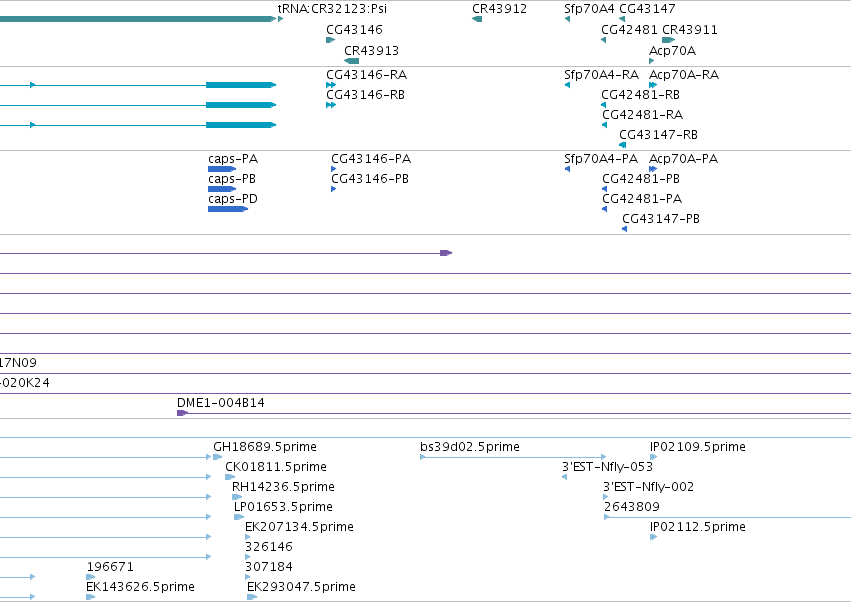Select the CG42481-PA protein label
Viewport: 851px width, 602px height.
tap(642, 199)
